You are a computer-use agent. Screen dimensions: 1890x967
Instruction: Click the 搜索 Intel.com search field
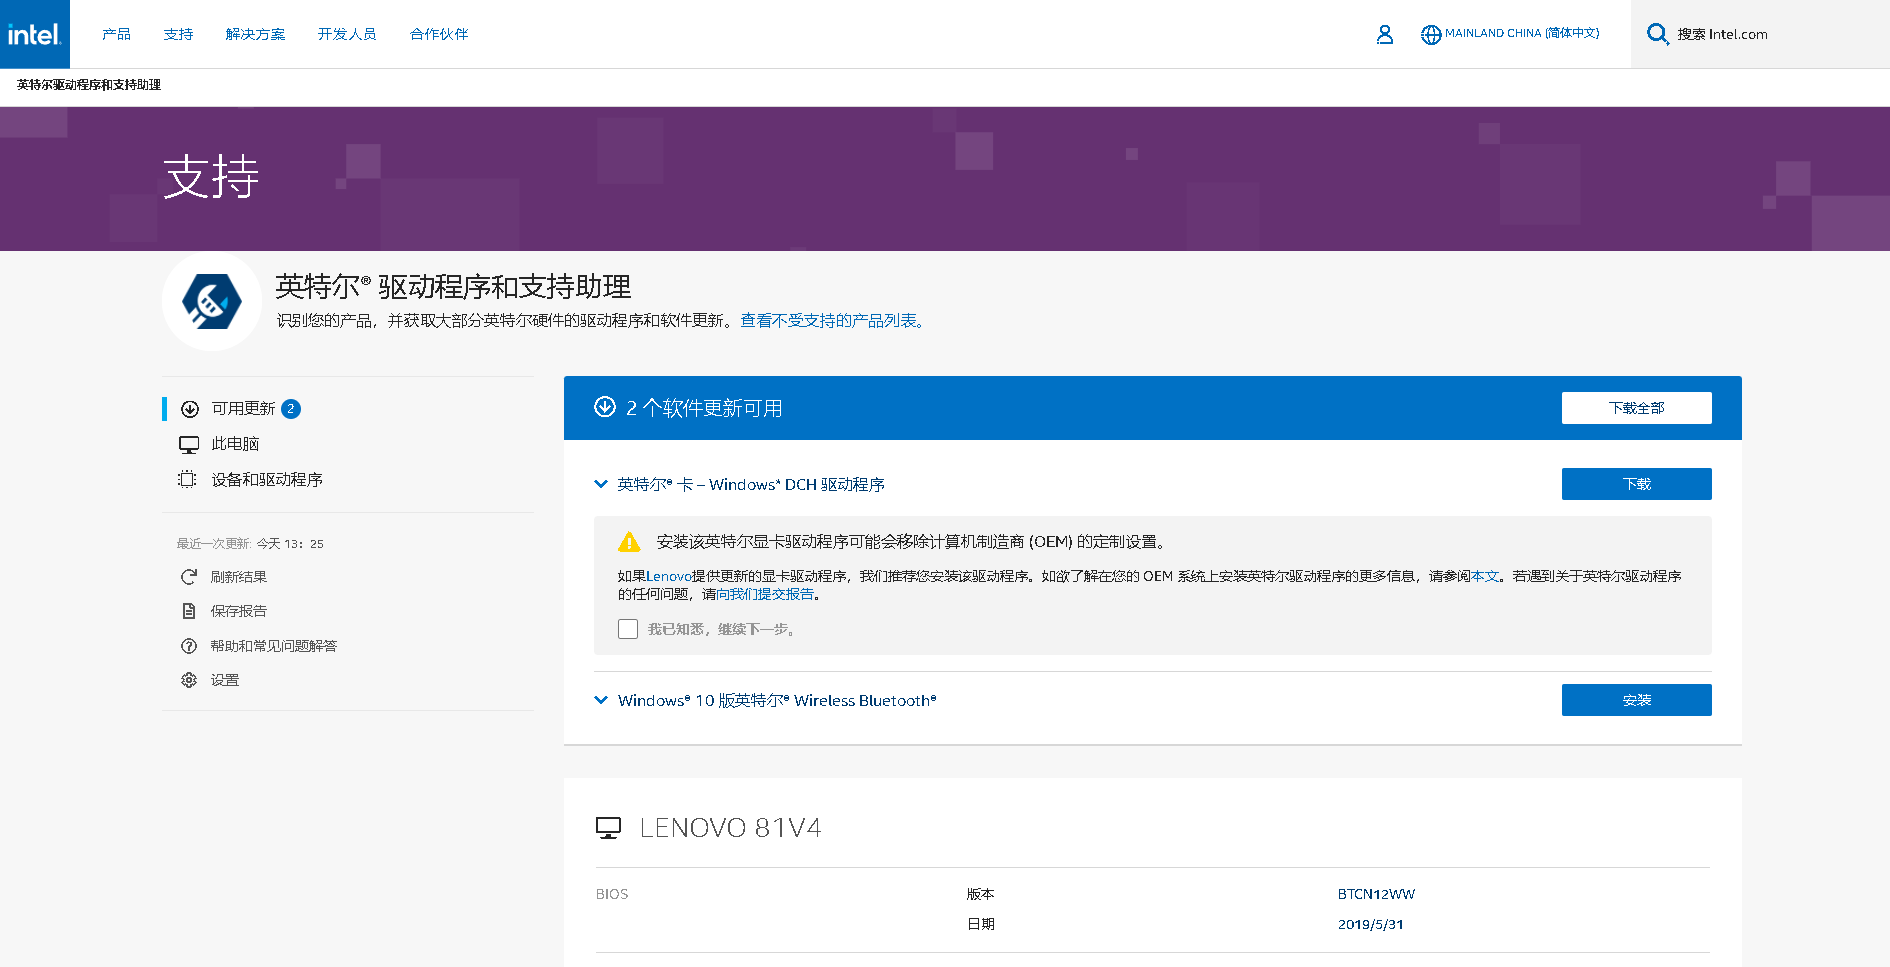(x=1760, y=34)
